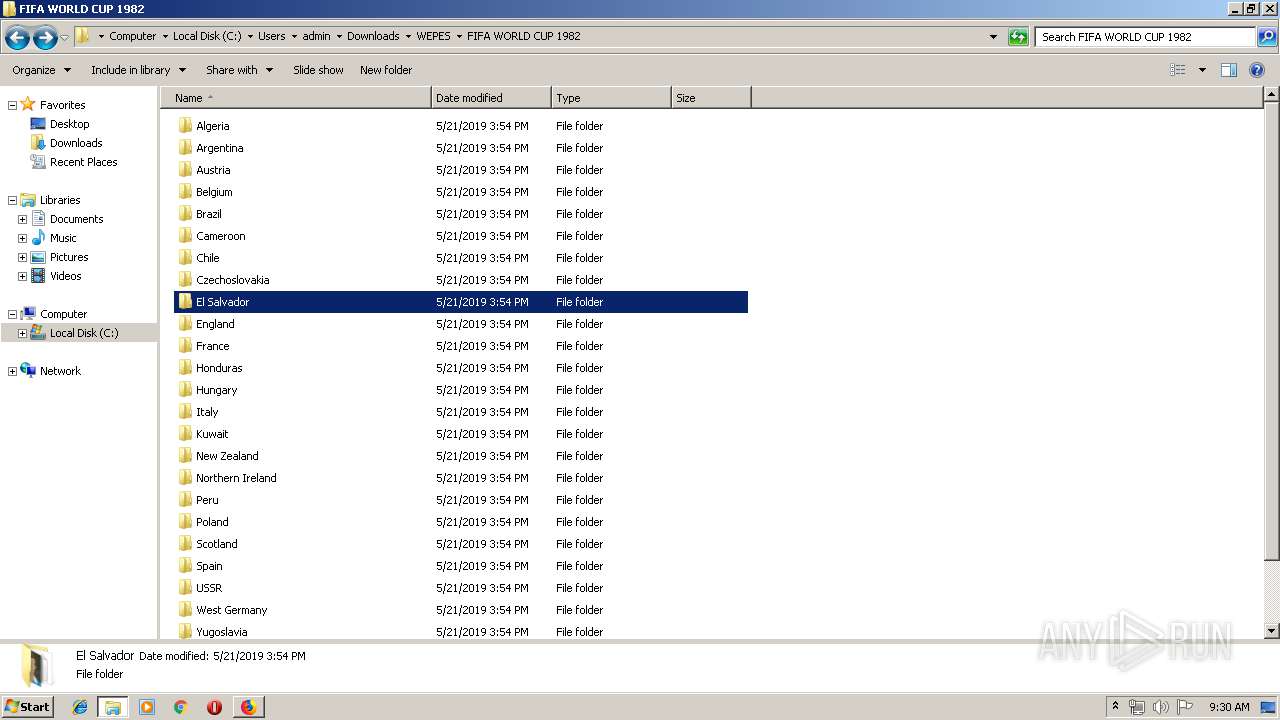
Task: Open the Start menu
Action: tap(28, 707)
